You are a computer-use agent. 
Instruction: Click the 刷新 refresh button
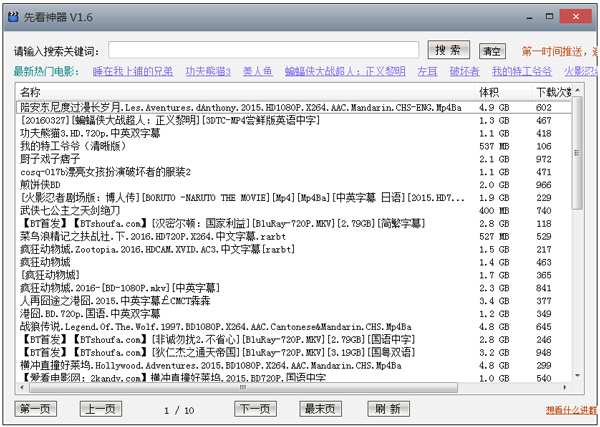[388, 409]
